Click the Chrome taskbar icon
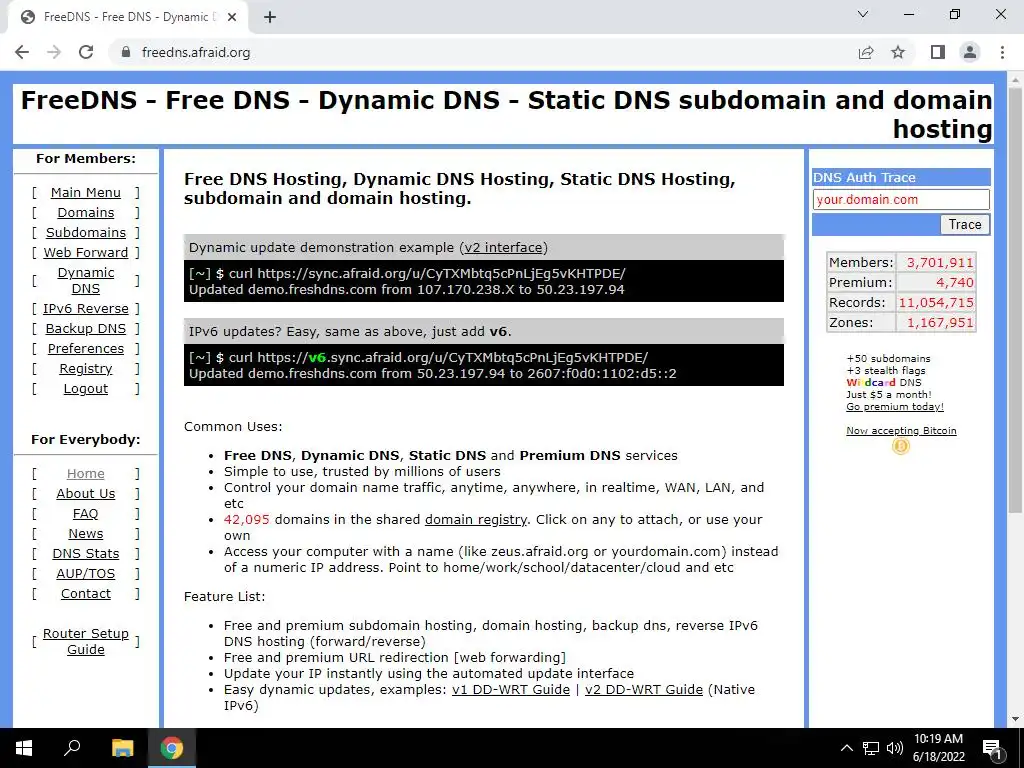 click(172, 748)
